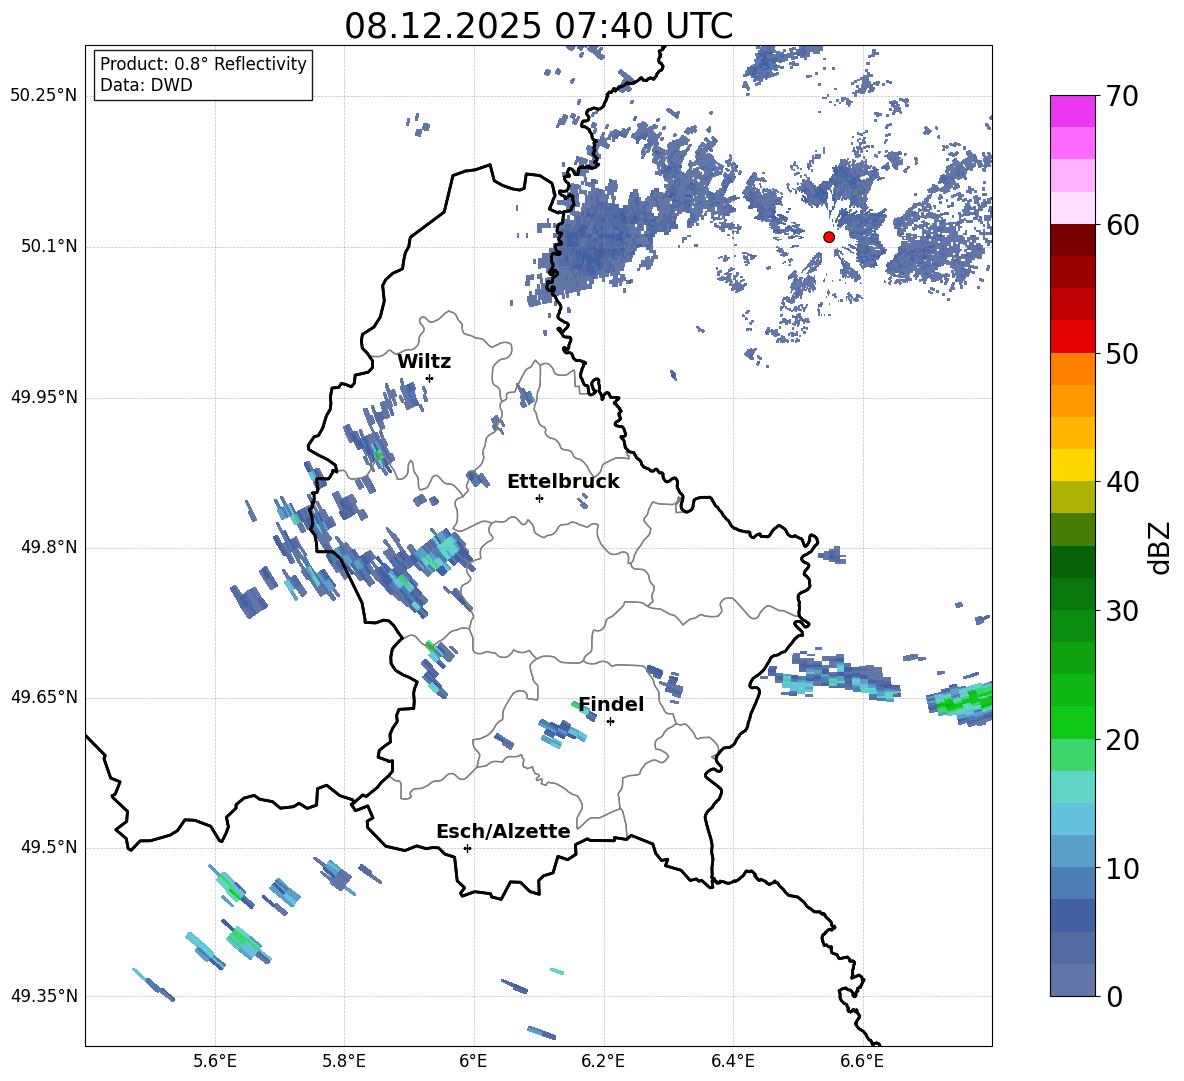Click the orange color band just below 50 dBZ
Viewport: 1184px width, 1081px height.
point(1072,369)
